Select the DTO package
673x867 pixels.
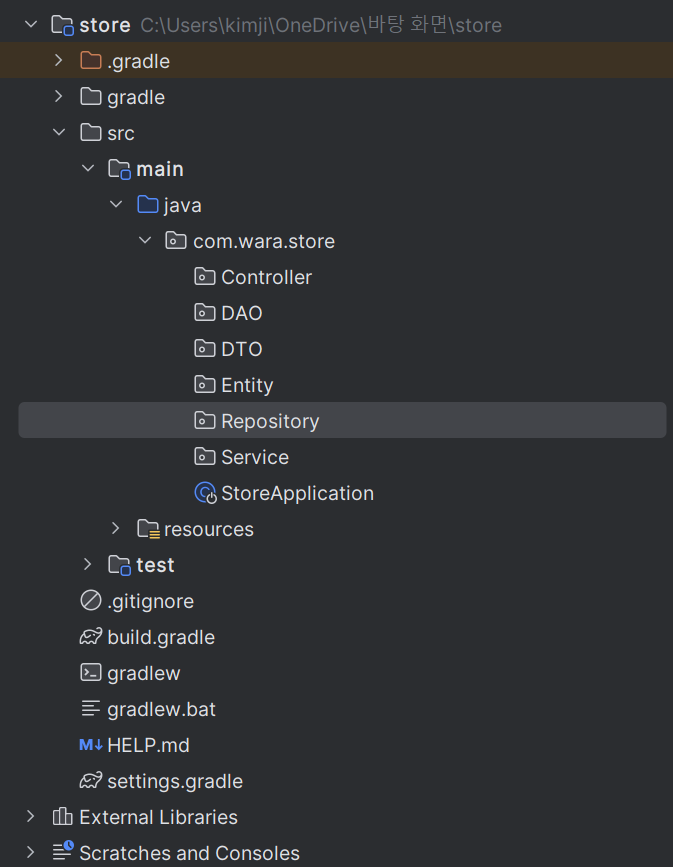pos(242,349)
